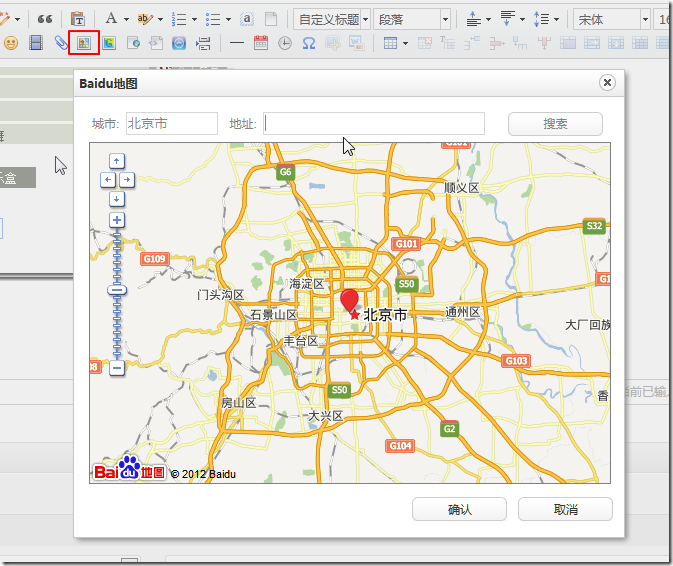673x566 pixels.
Task: Click 通州区 label on the map
Action: coord(462,312)
